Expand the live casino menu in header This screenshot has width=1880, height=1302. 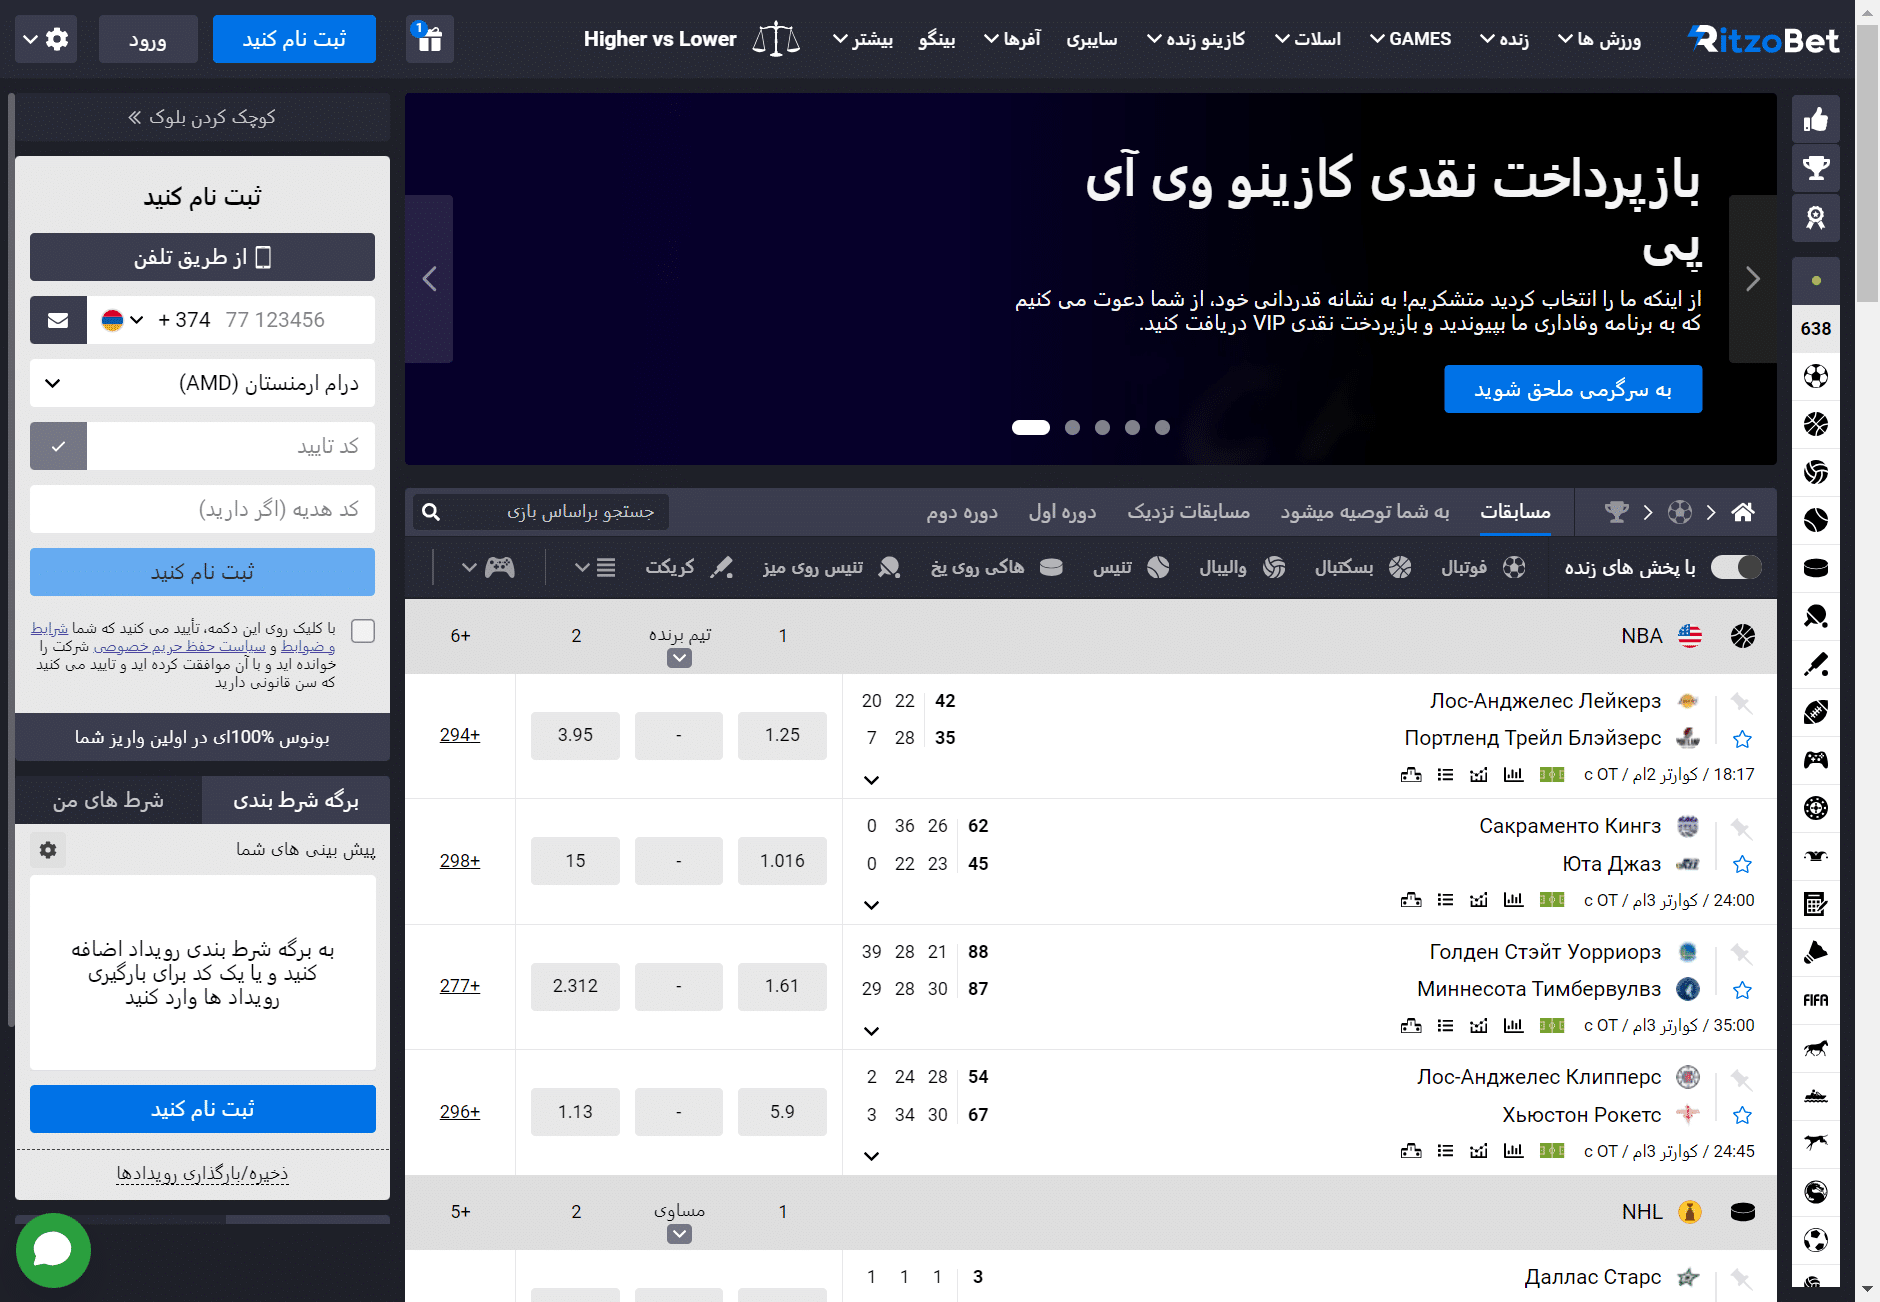(1196, 39)
